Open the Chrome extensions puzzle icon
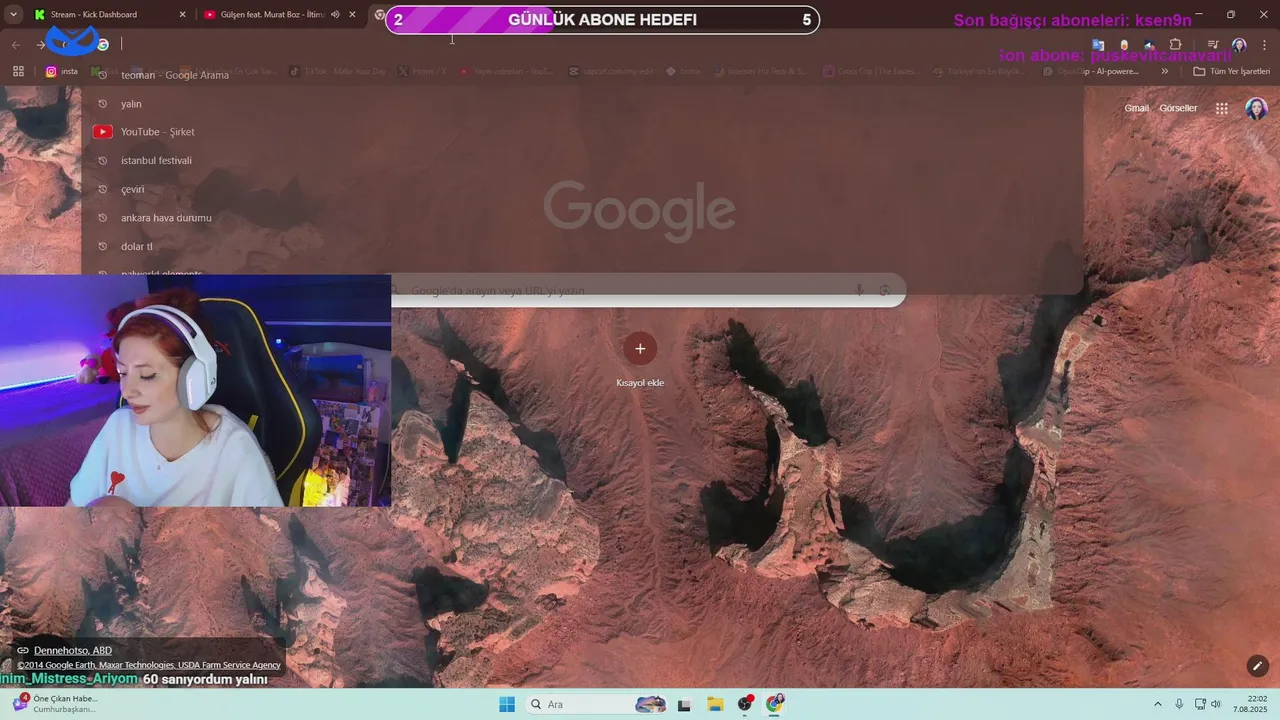Screen dimensions: 1280x720 click(1175, 45)
